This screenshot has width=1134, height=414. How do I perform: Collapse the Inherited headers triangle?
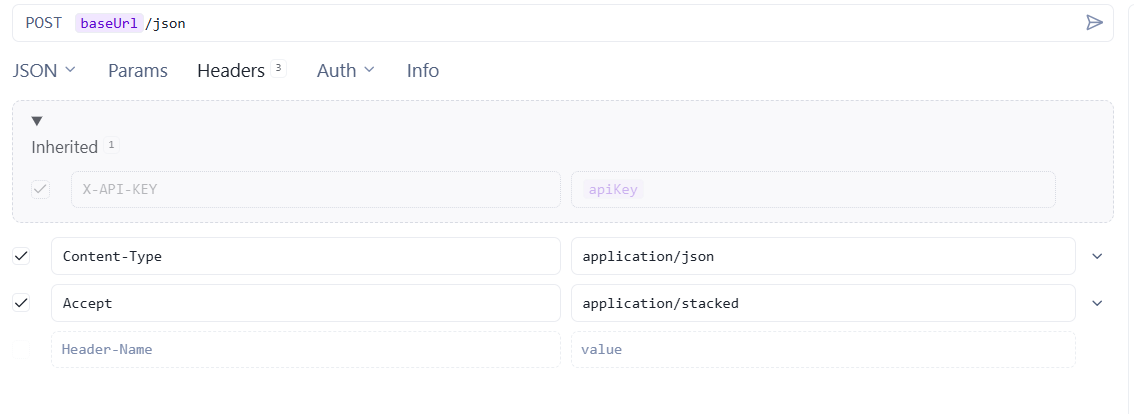coord(37,121)
